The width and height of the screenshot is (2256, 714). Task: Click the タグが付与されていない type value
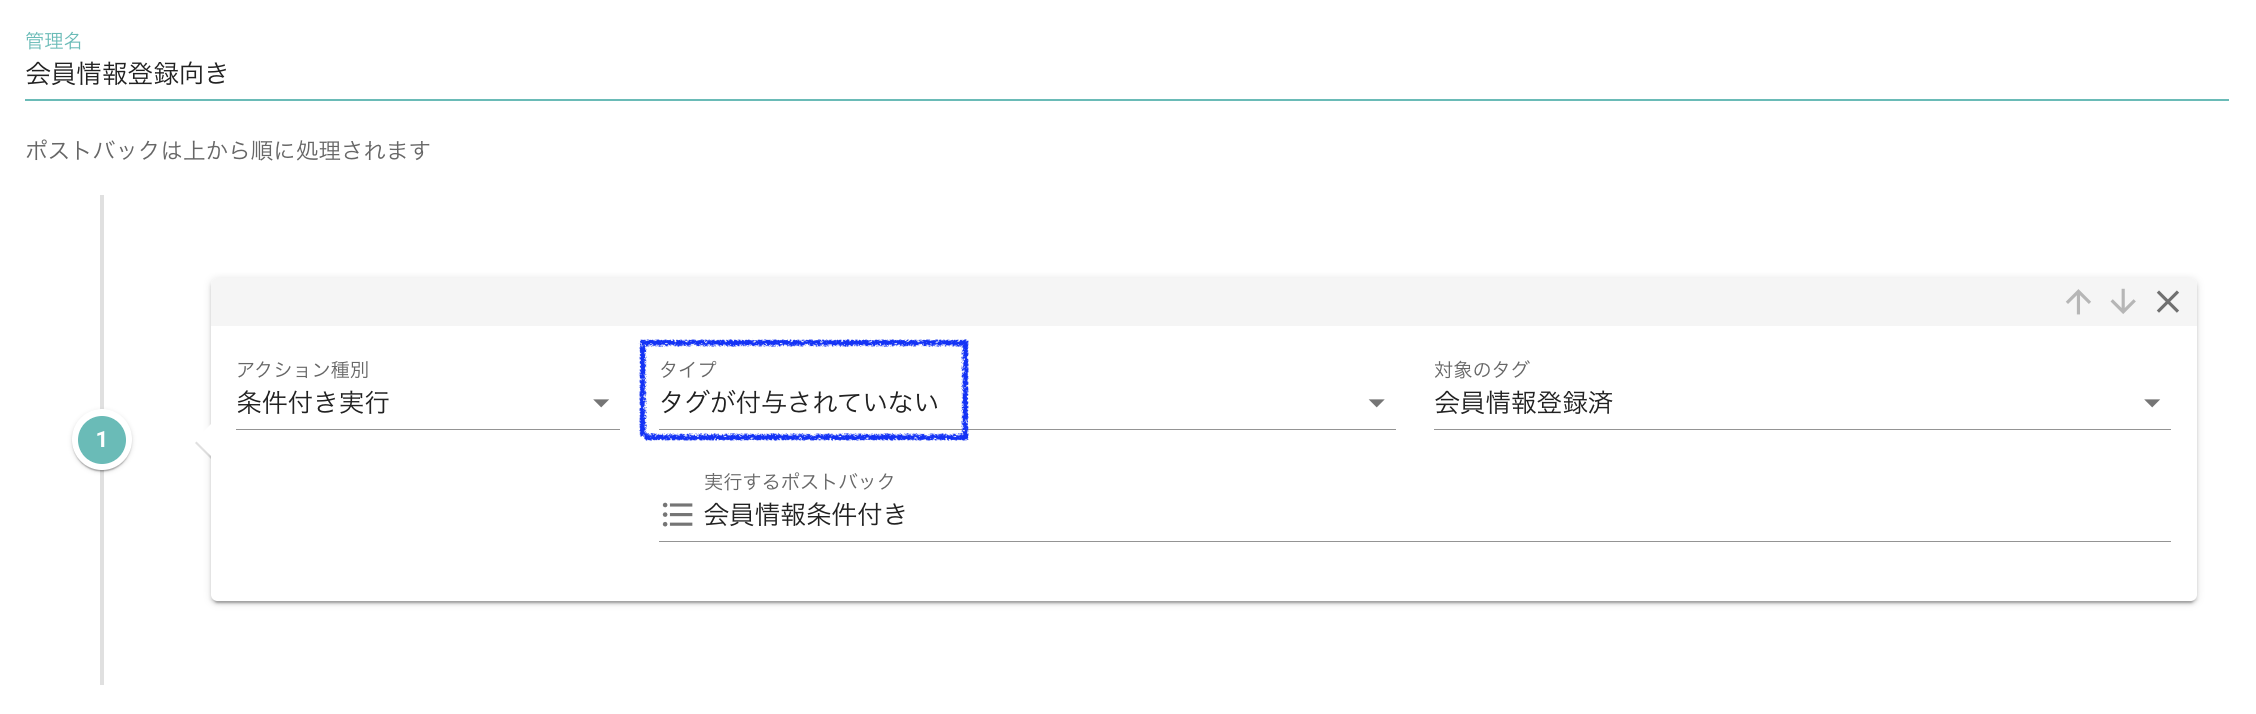pyautogui.click(x=799, y=403)
